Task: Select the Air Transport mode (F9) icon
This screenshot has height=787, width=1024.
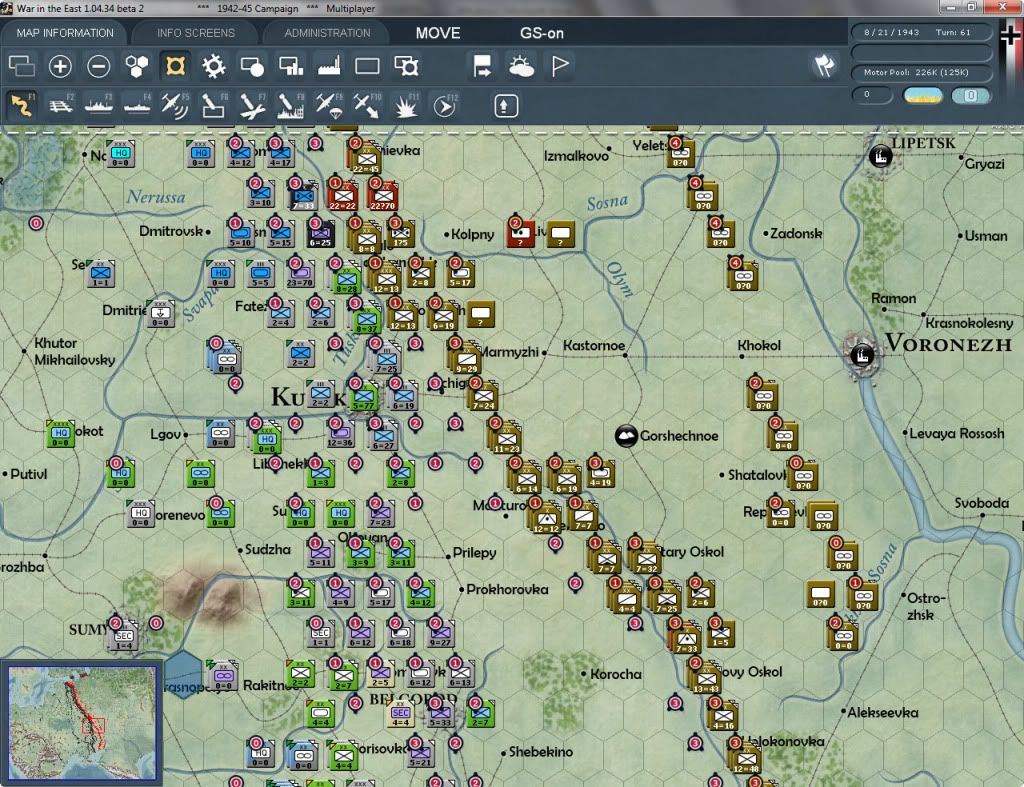Action: point(328,105)
